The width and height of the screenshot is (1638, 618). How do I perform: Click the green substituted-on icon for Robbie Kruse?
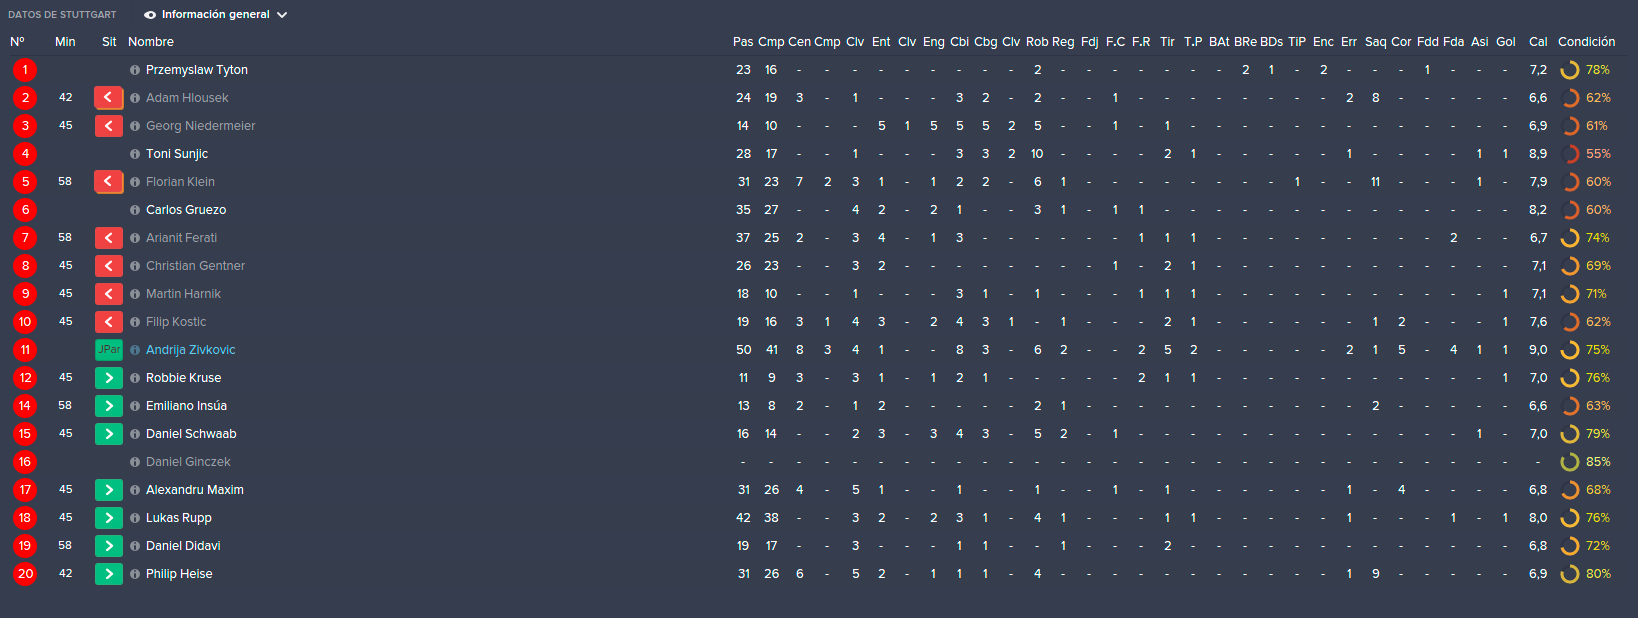[x=108, y=378]
